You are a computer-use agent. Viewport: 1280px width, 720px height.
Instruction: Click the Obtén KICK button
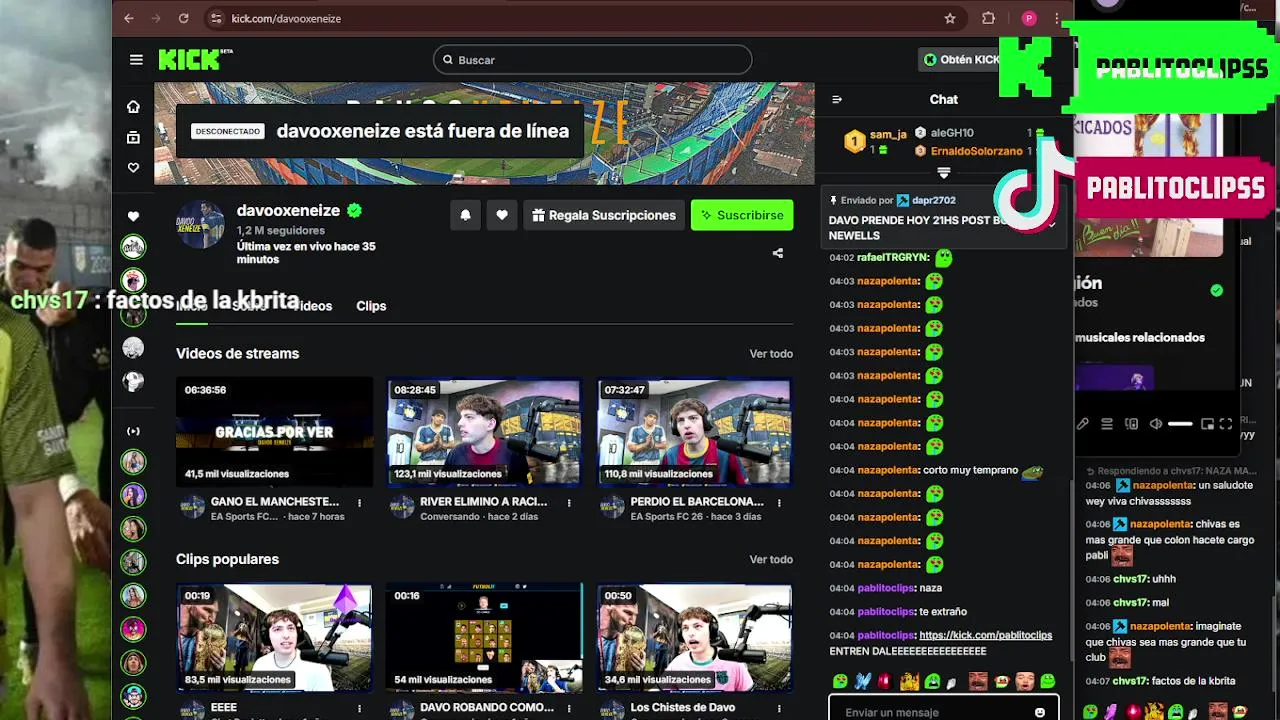pyautogui.click(x=960, y=60)
